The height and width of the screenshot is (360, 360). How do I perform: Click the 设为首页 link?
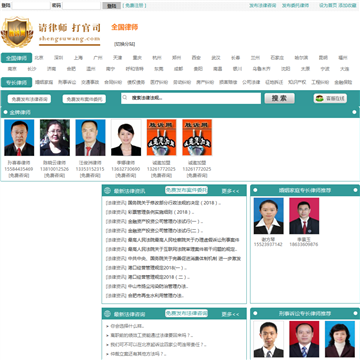tap(328, 5)
